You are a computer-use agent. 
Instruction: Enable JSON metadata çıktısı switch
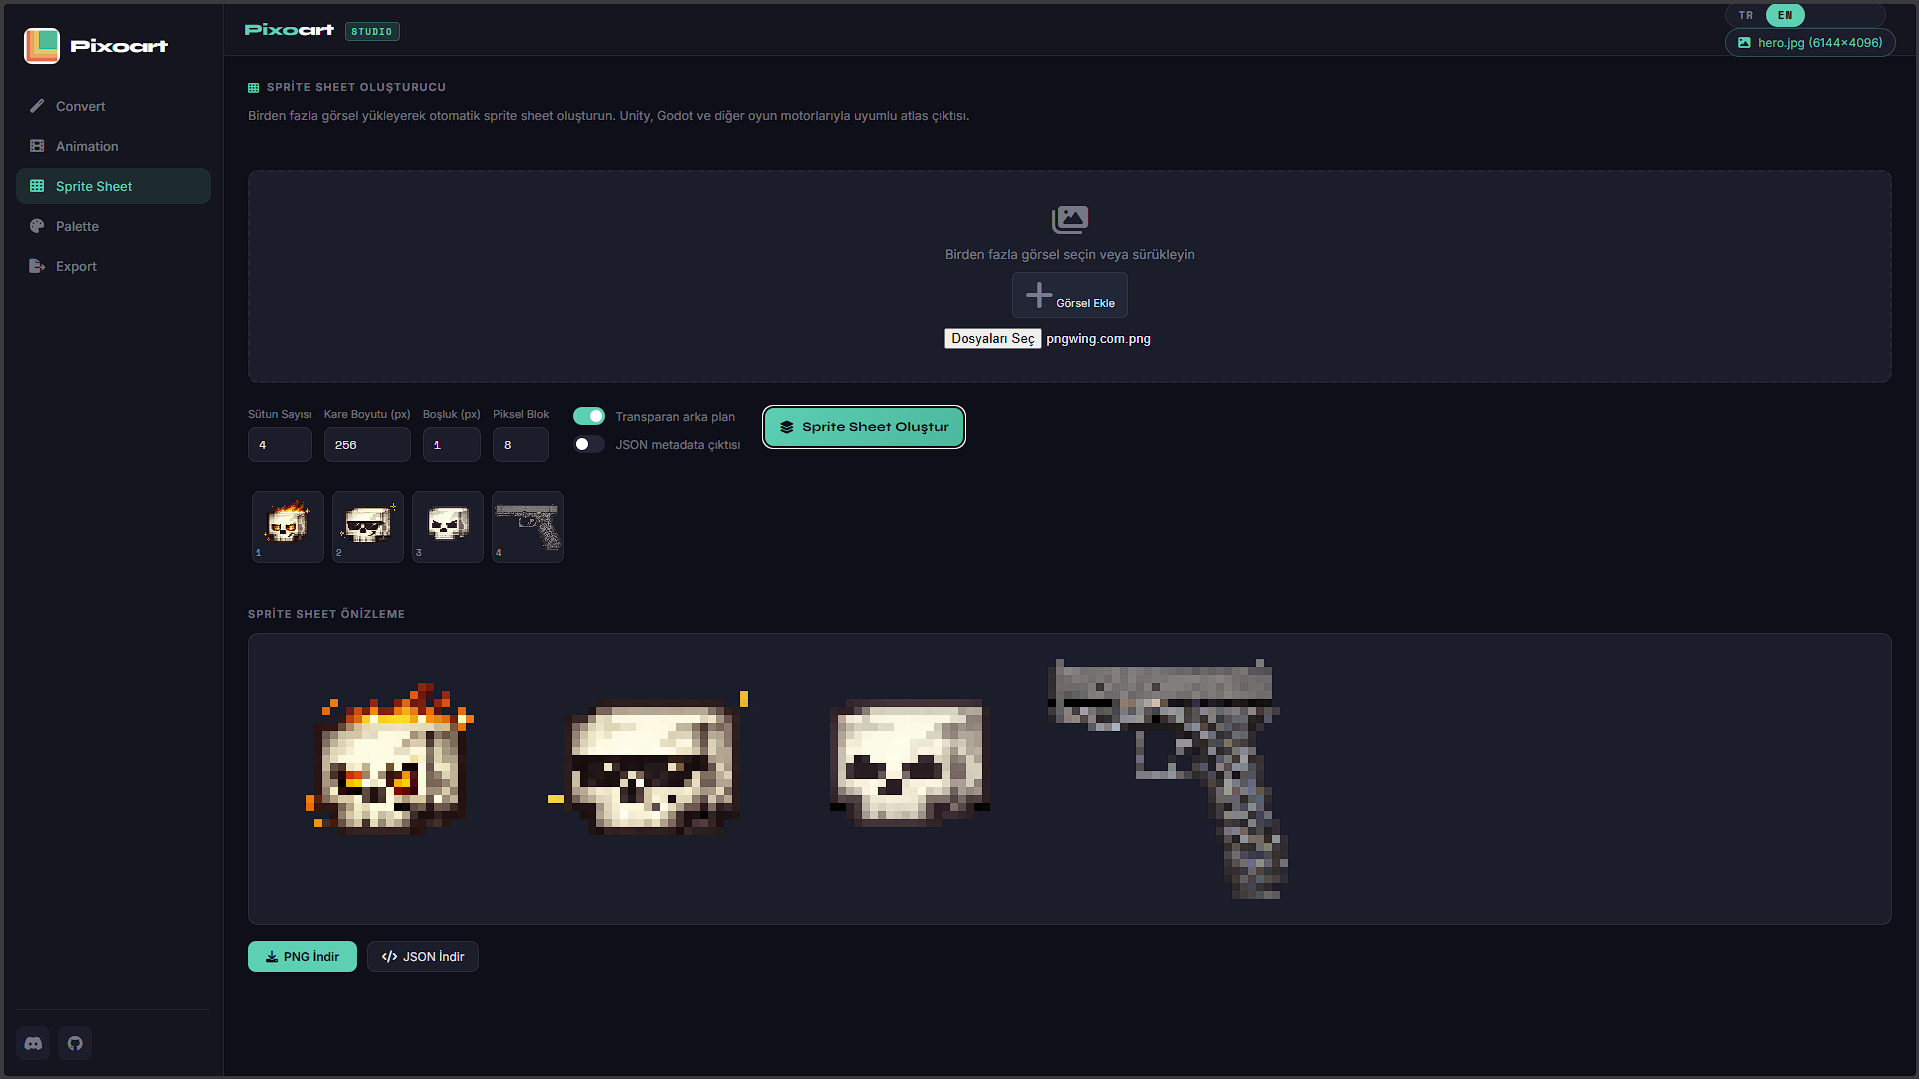click(x=589, y=444)
